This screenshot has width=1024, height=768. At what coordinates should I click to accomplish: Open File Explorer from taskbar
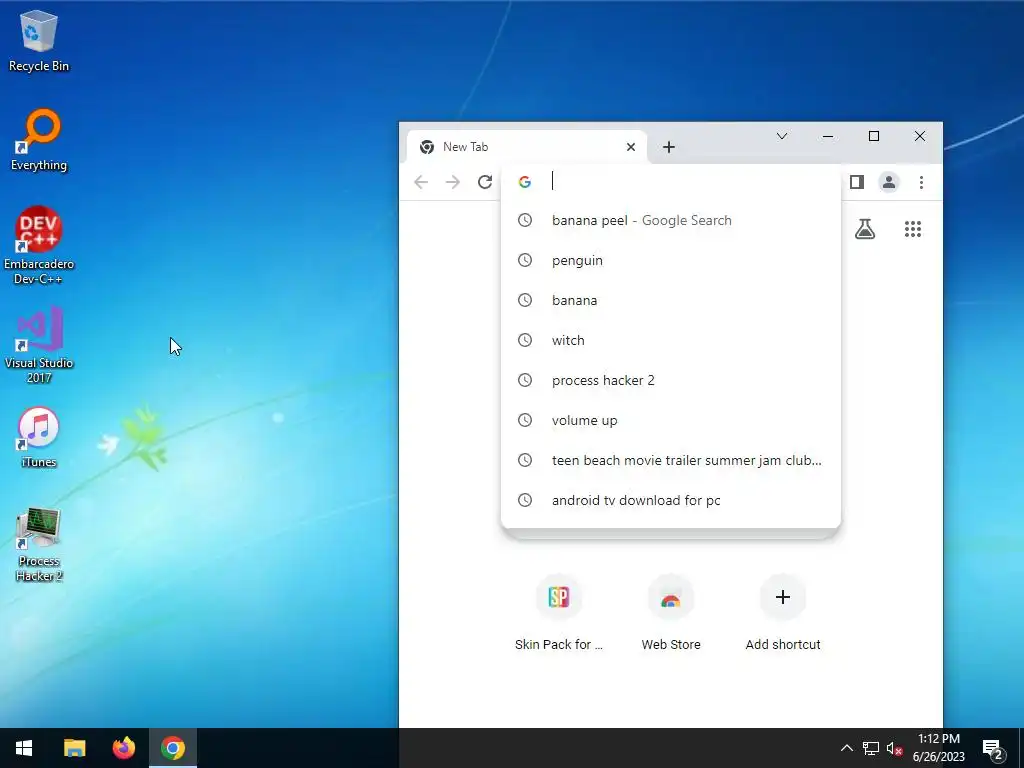[74, 748]
